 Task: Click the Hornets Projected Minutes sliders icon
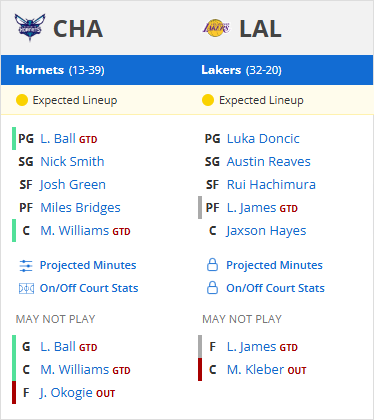pyautogui.click(x=26, y=266)
